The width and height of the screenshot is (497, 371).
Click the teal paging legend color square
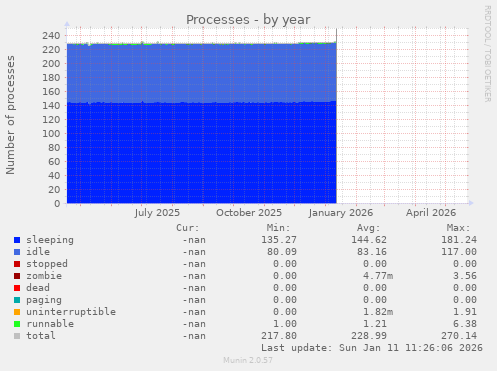click(17, 300)
